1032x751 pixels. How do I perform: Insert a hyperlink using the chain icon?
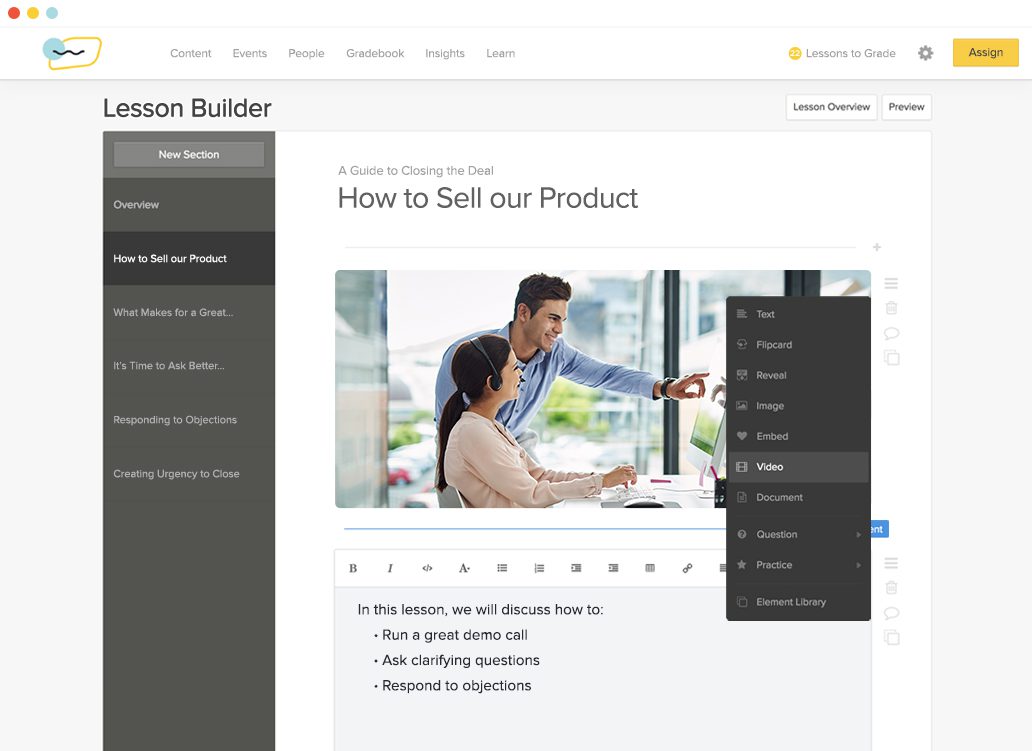point(687,568)
